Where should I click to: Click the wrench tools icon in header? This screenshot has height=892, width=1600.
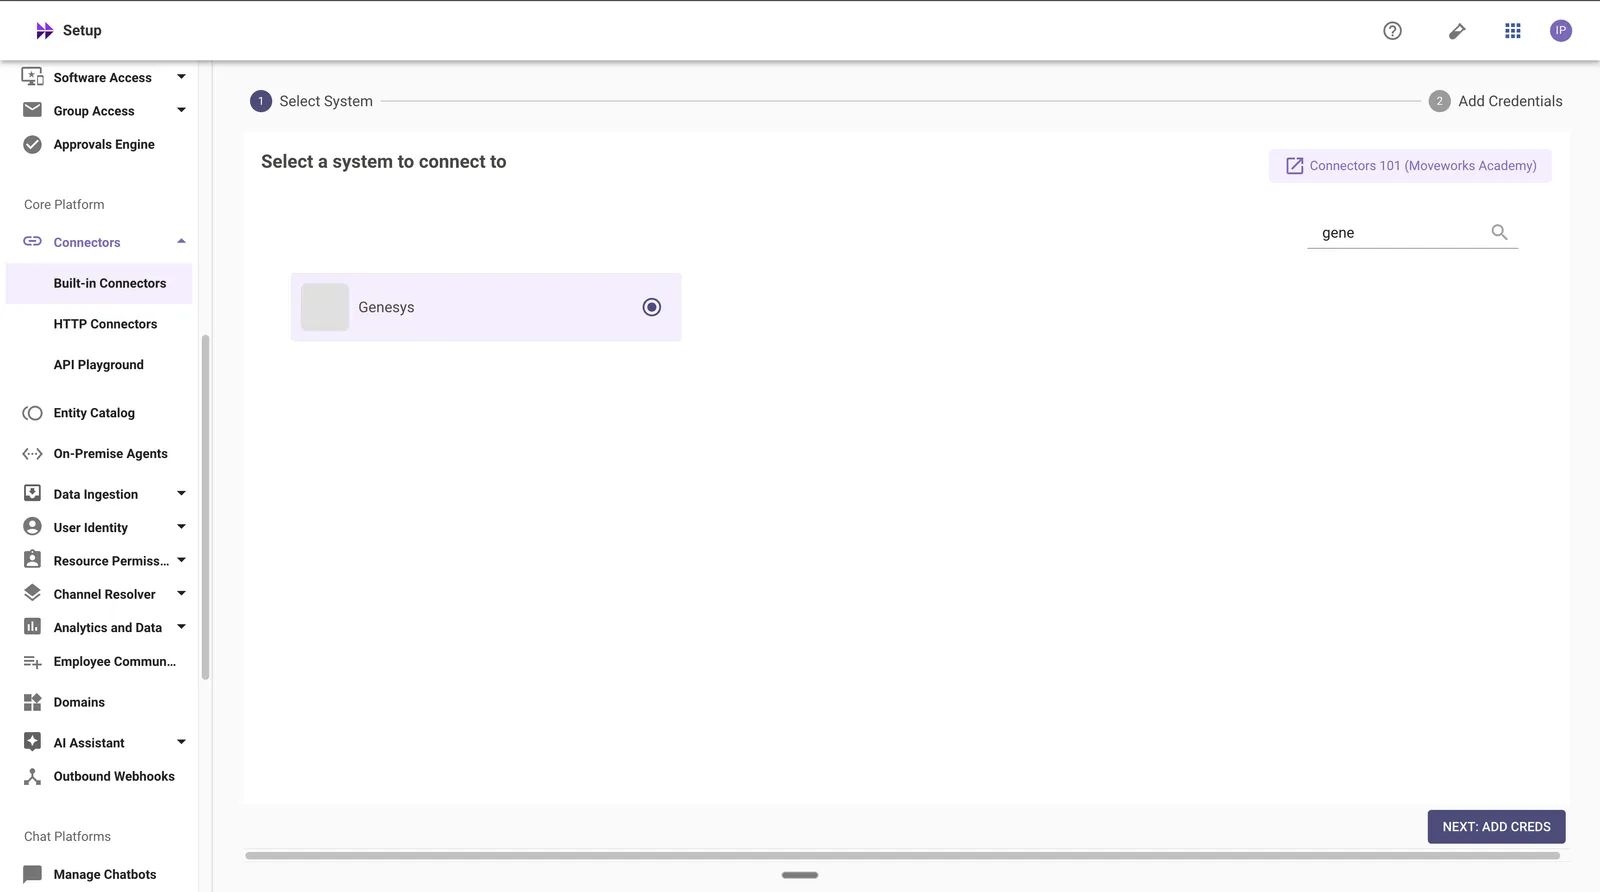[x=1457, y=31]
